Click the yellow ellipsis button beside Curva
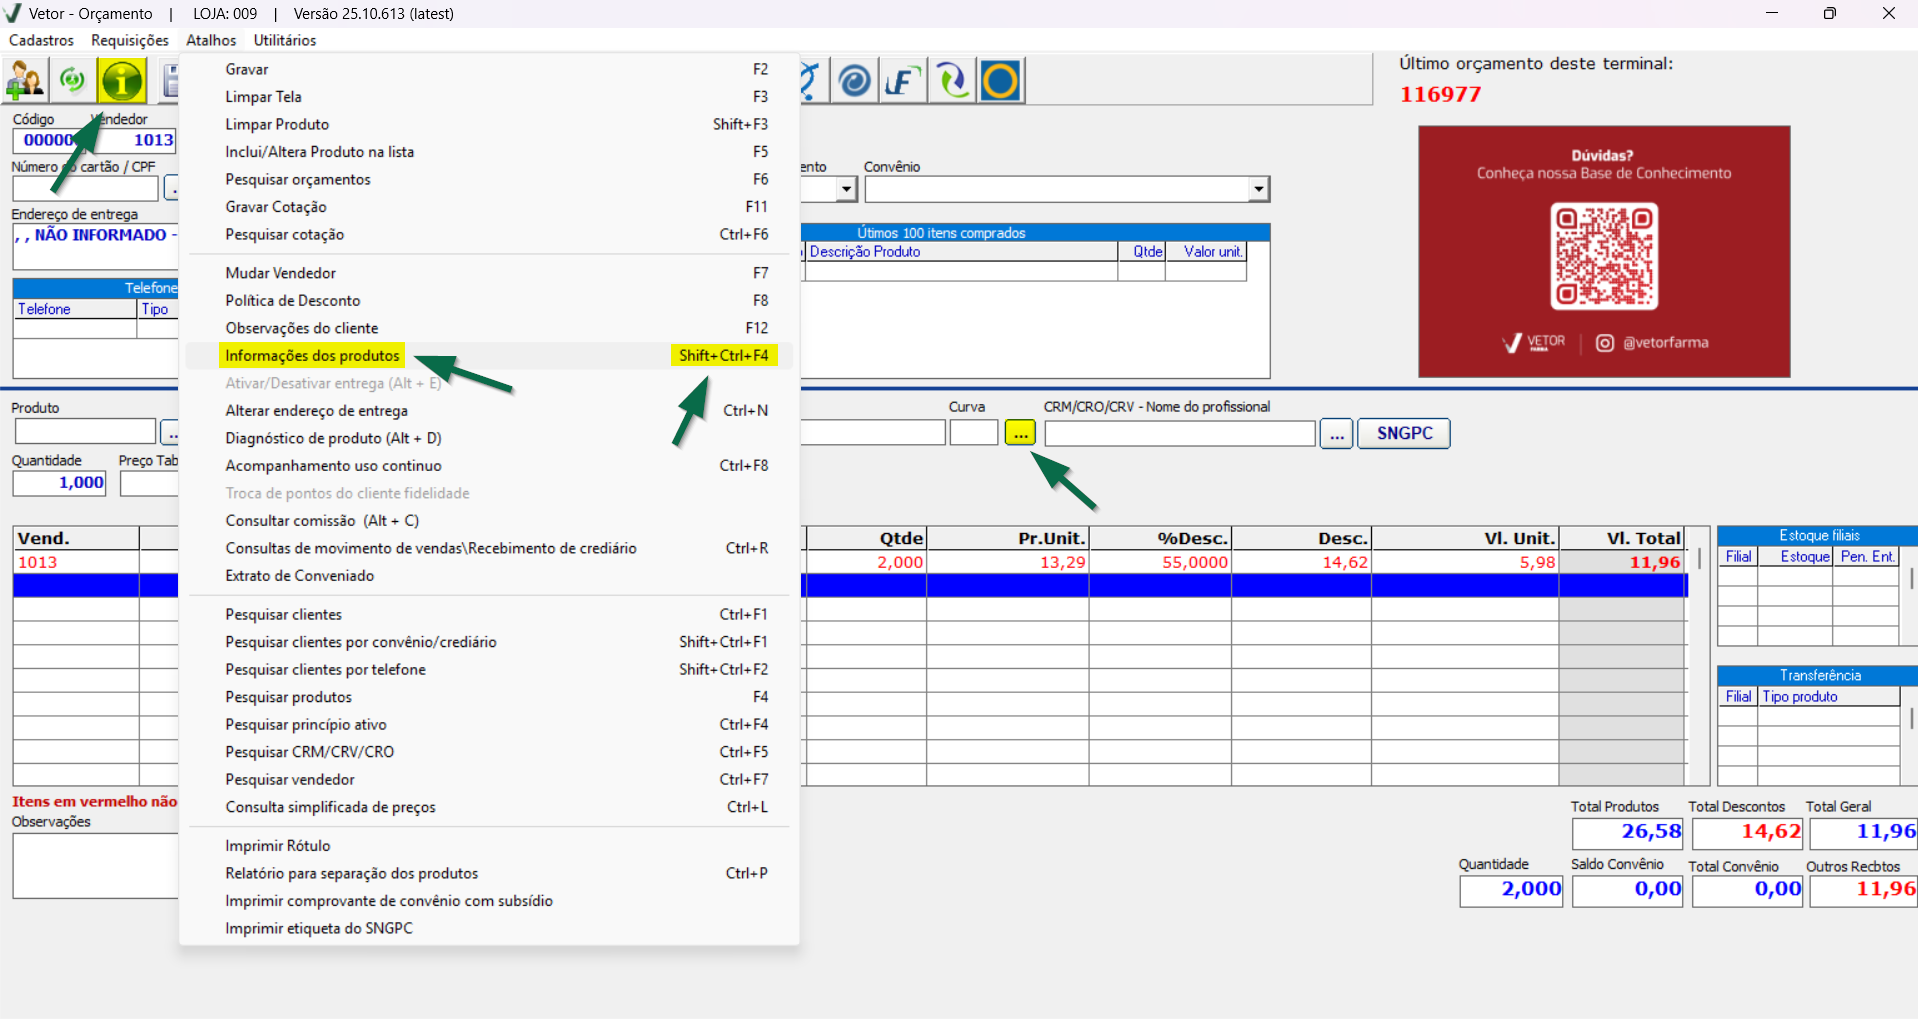 pyautogui.click(x=1020, y=433)
